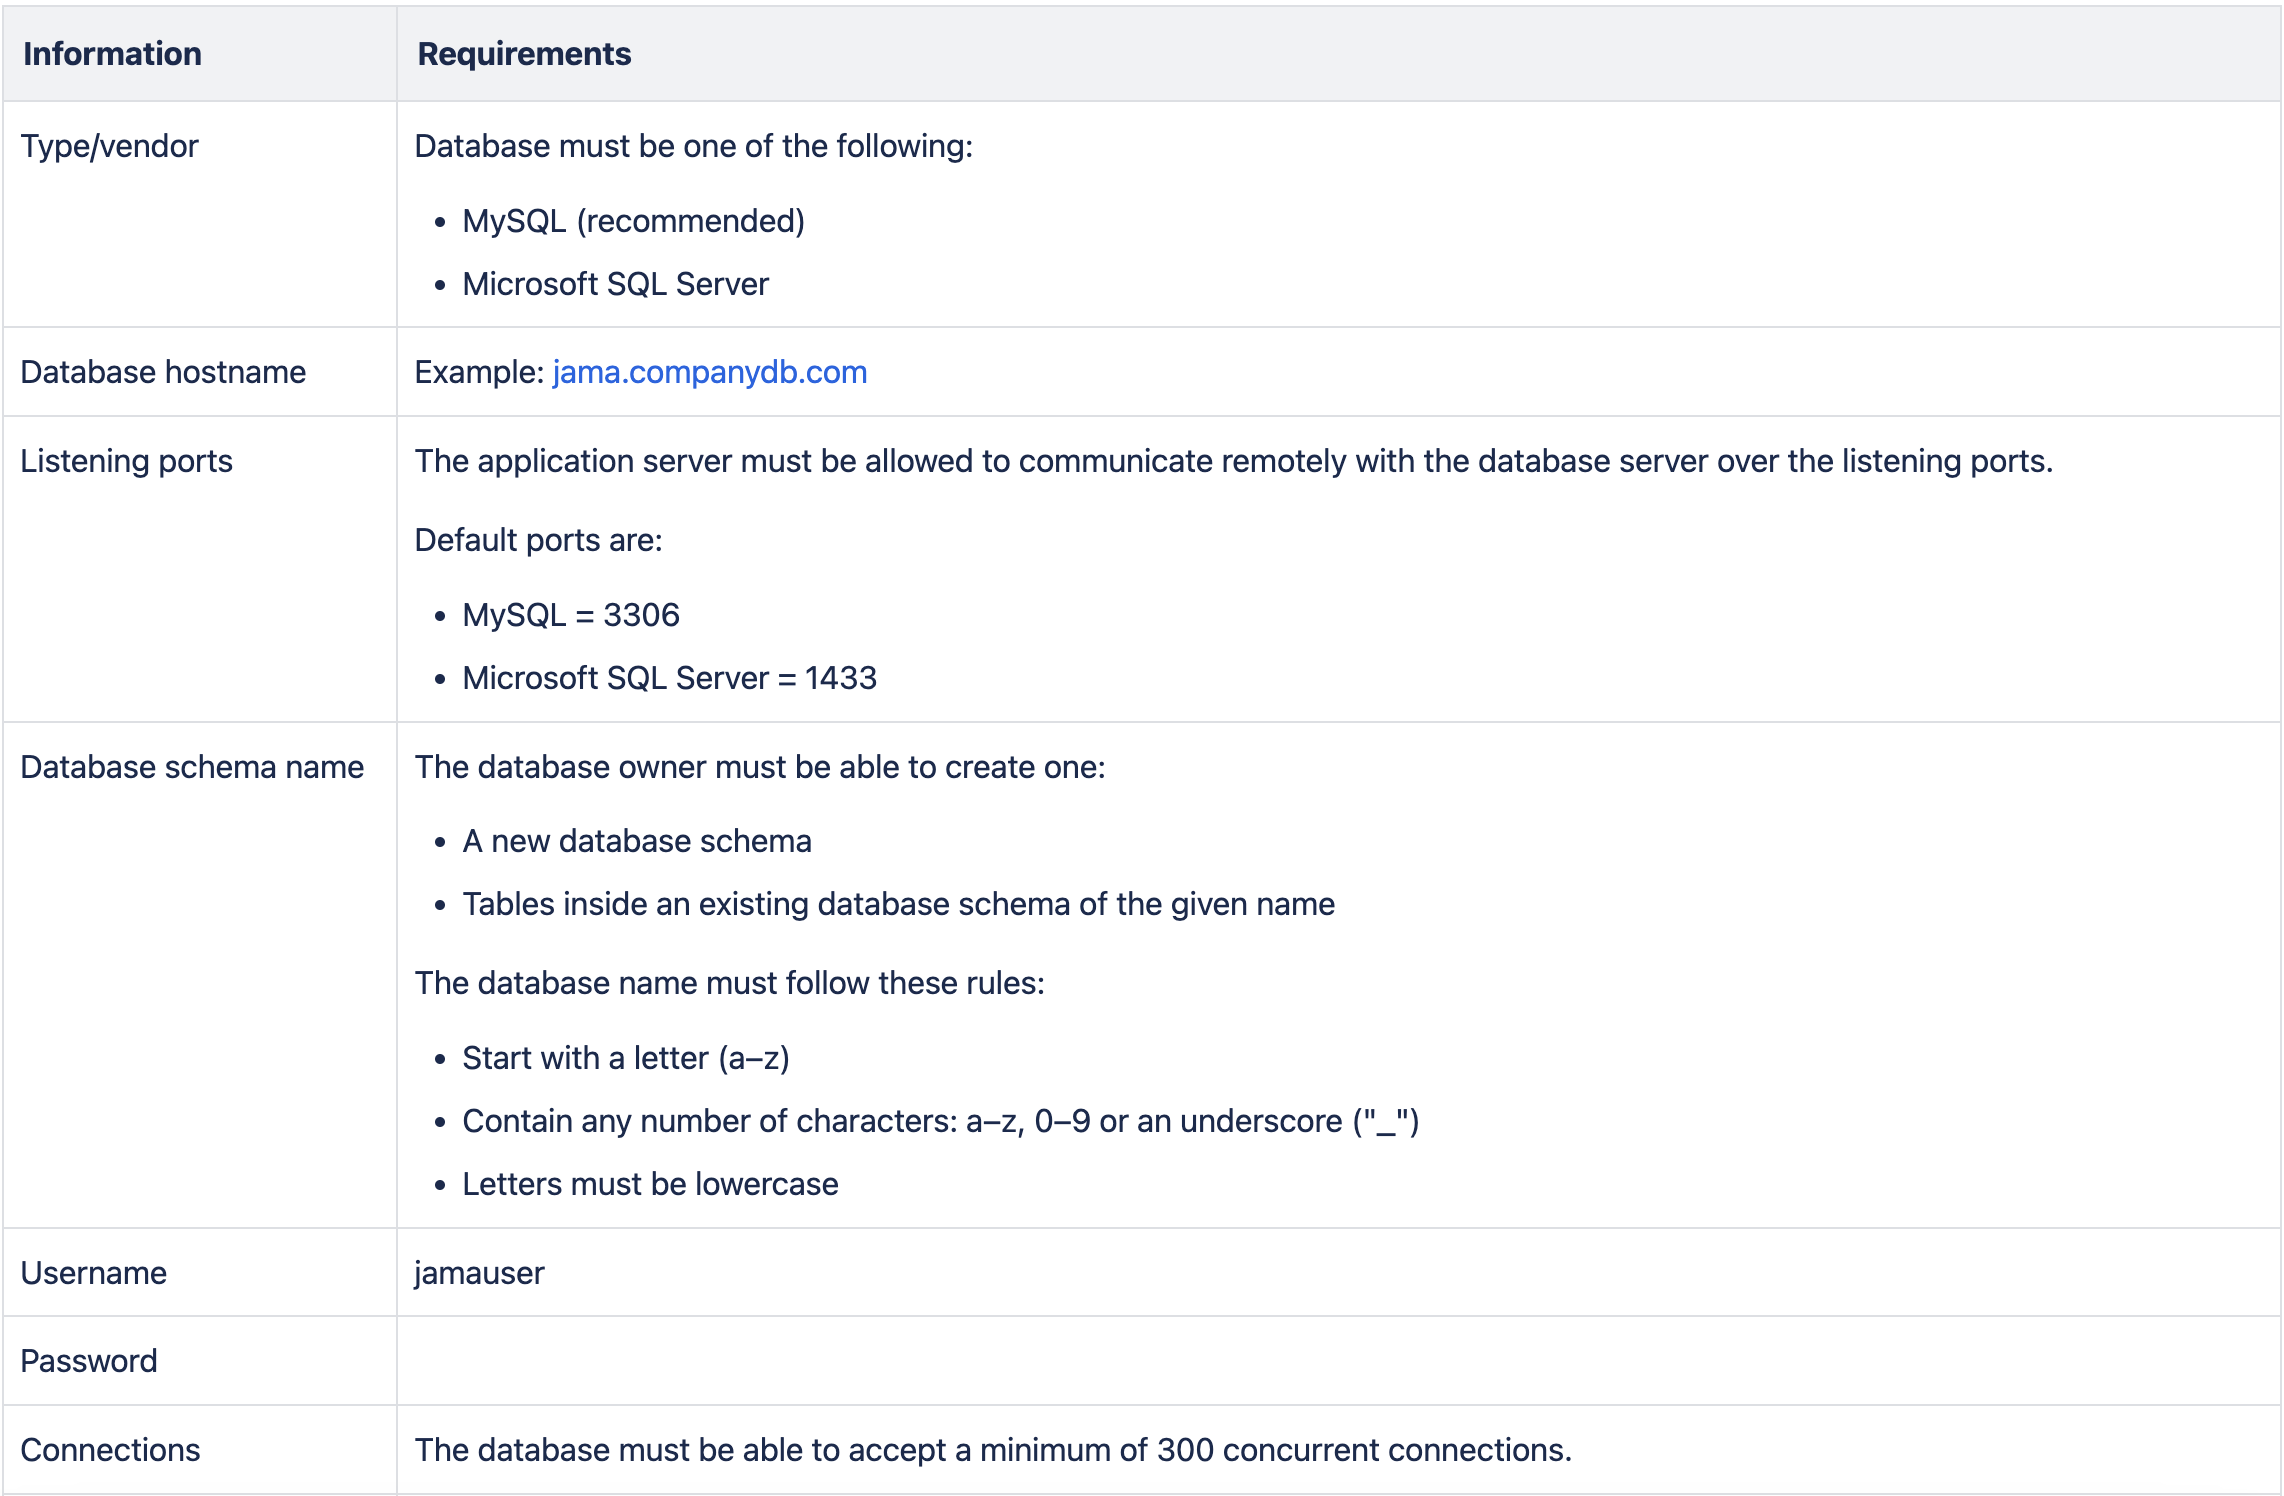The height and width of the screenshot is (1496, 2284).
Task: Select the Username row label
Action: [x=93, y=1273]
